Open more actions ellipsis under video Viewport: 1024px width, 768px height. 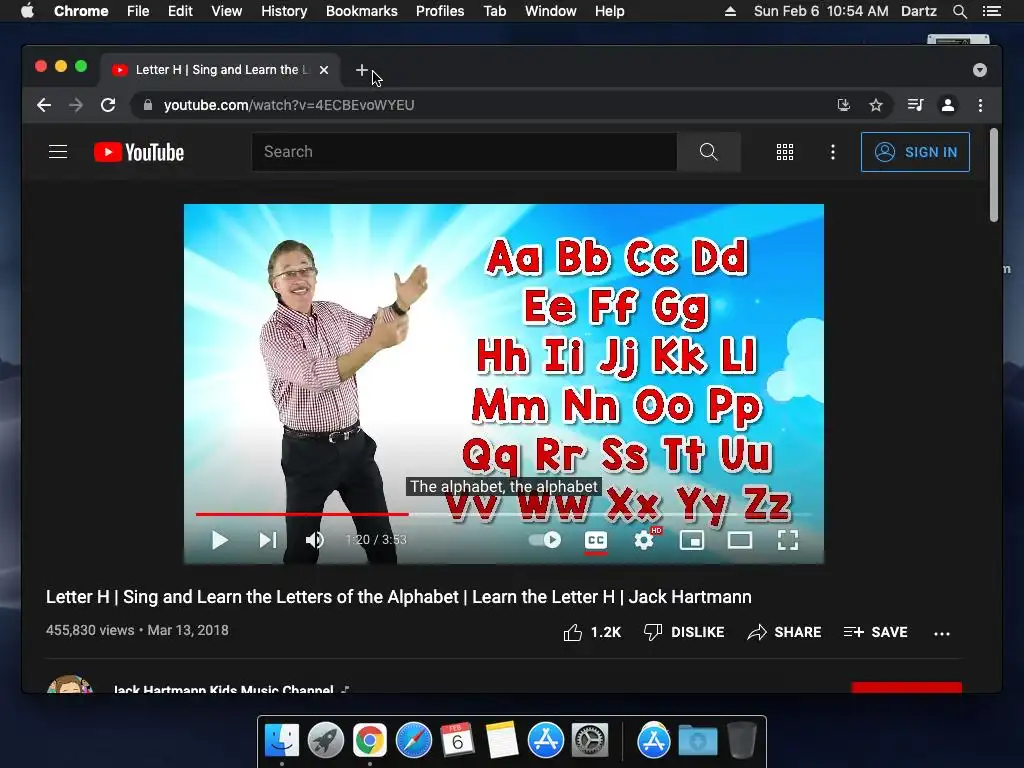tap(942, 633)
